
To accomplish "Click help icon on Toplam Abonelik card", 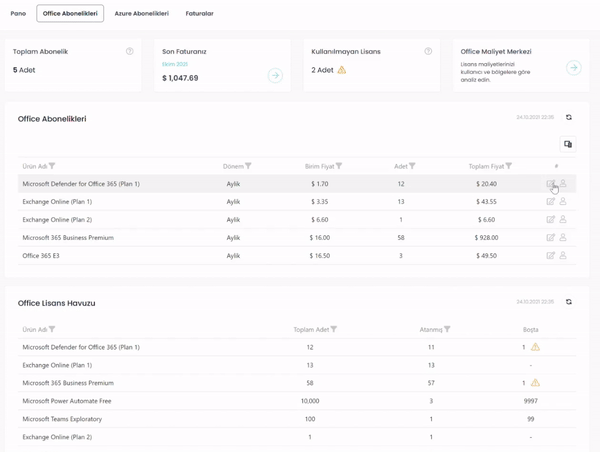I will 130,51.
